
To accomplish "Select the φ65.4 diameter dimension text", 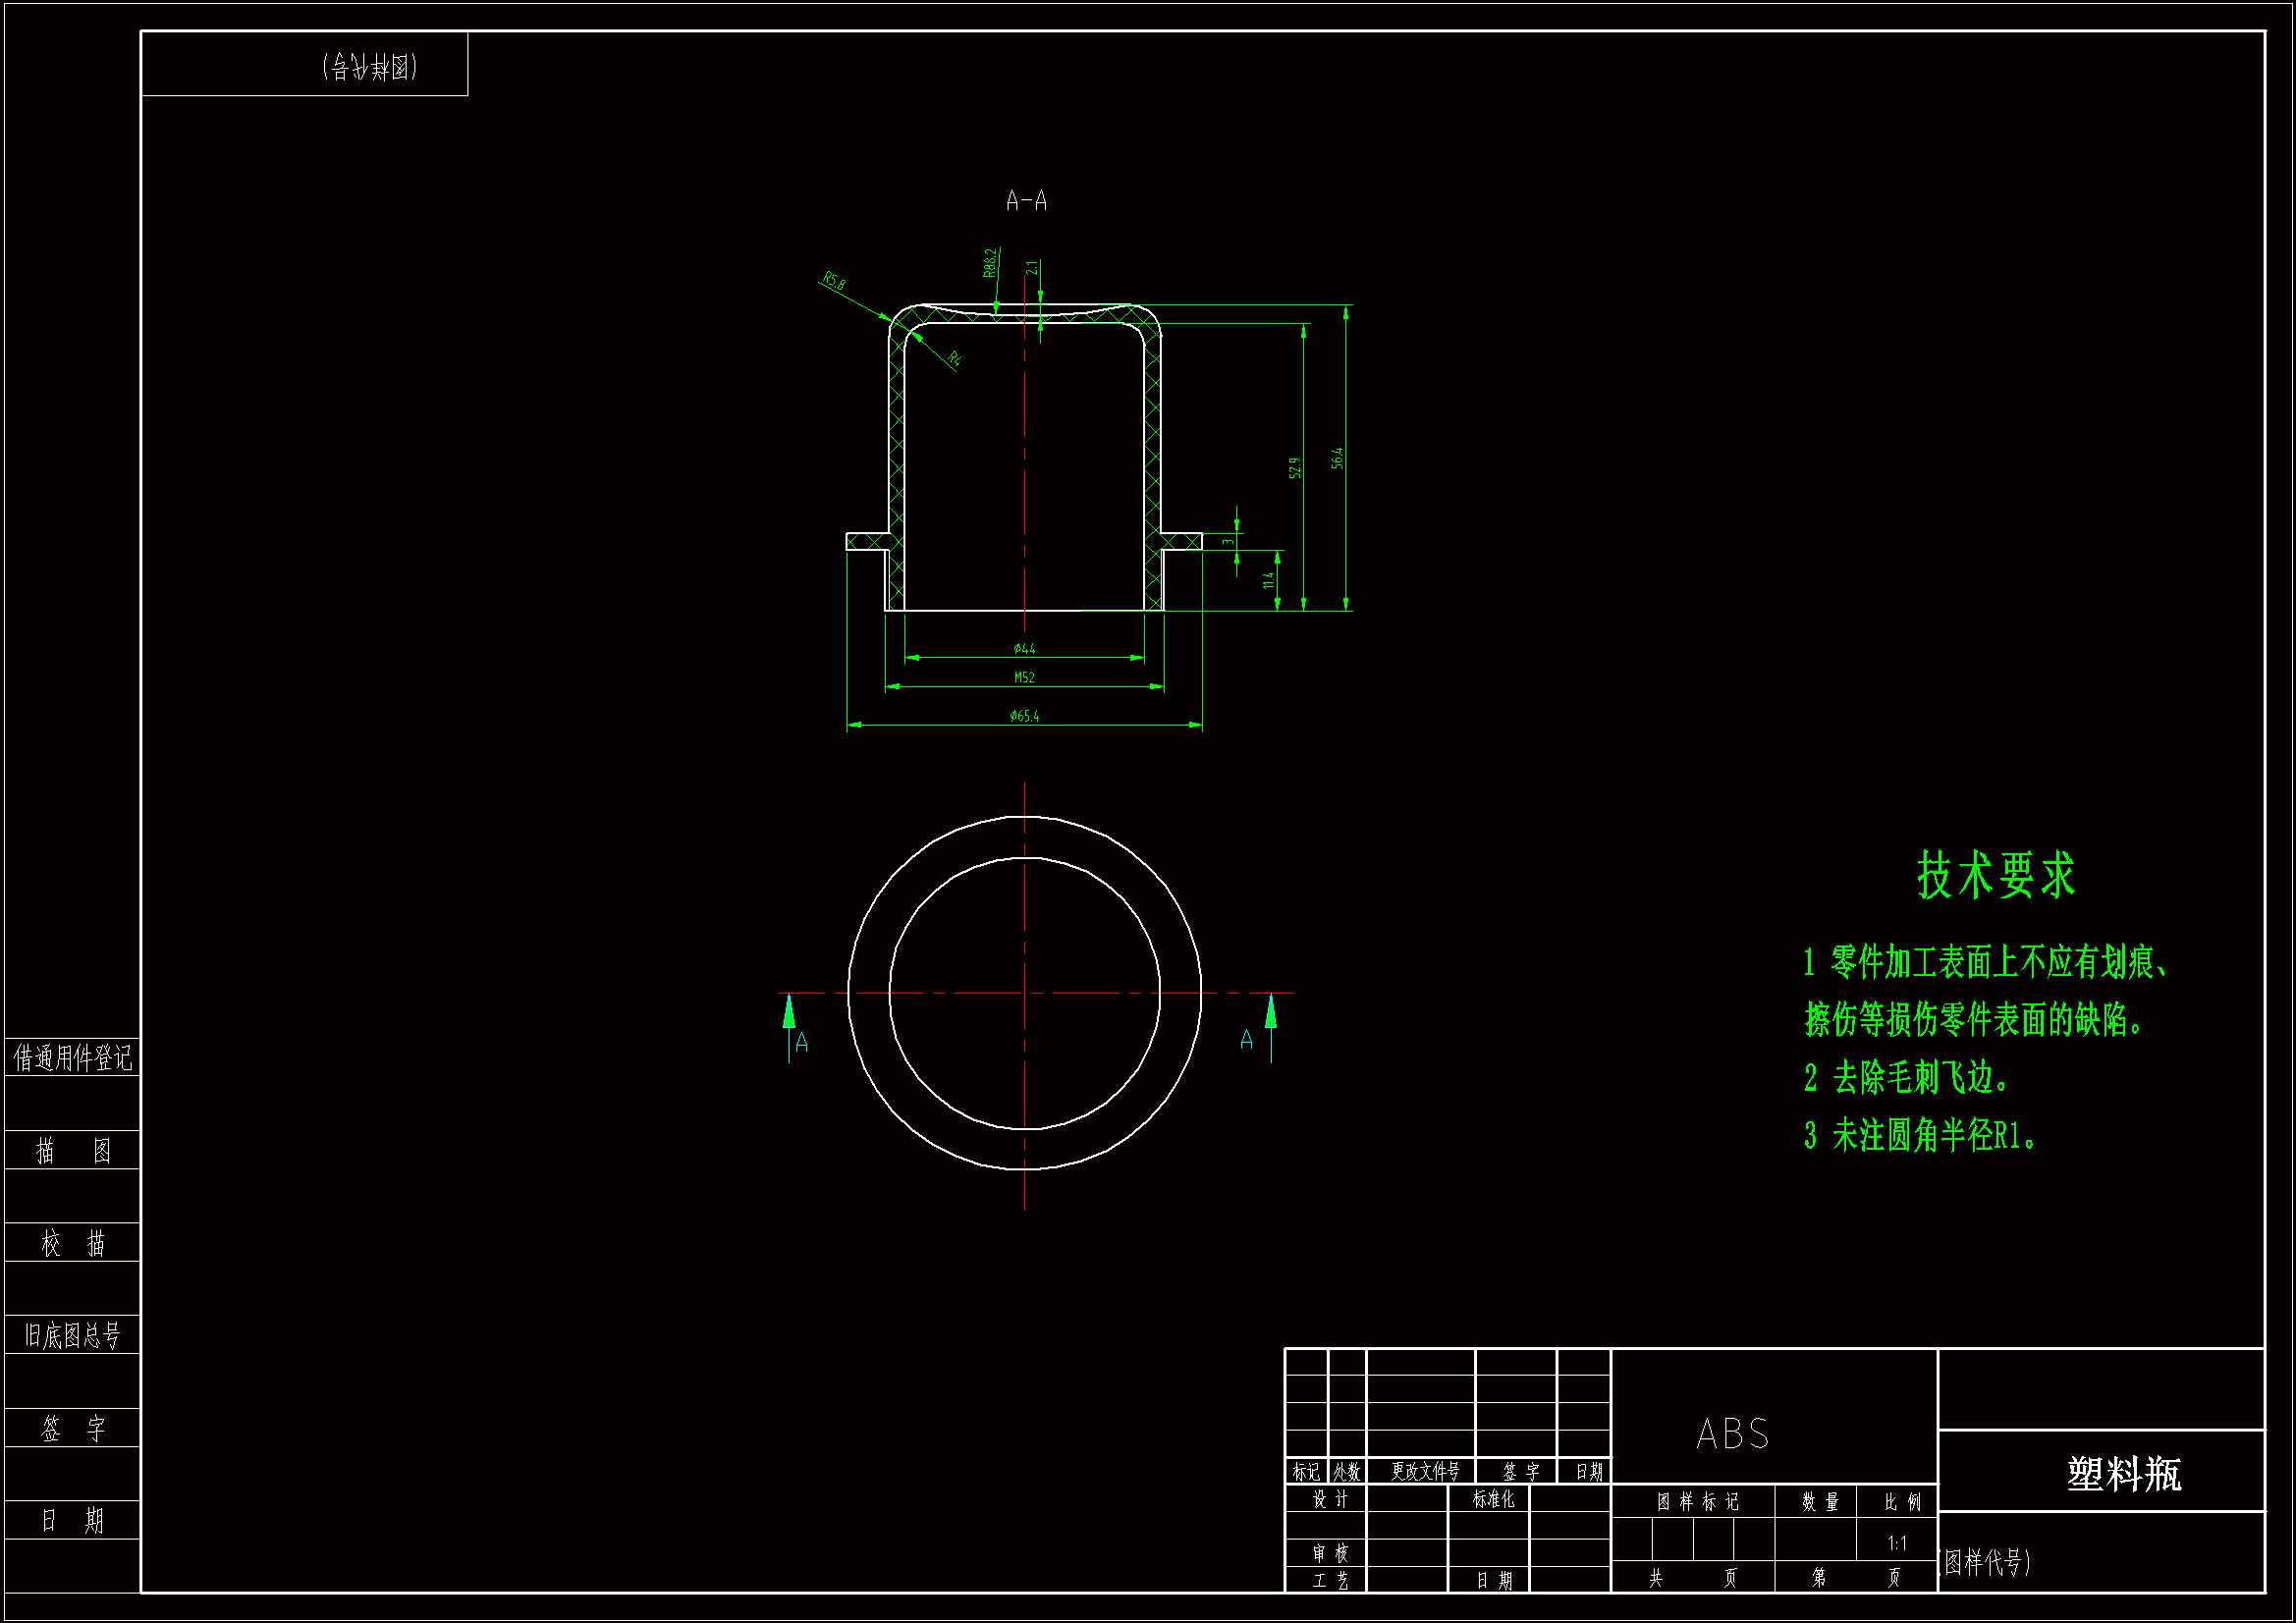I will pos(1024,716).
